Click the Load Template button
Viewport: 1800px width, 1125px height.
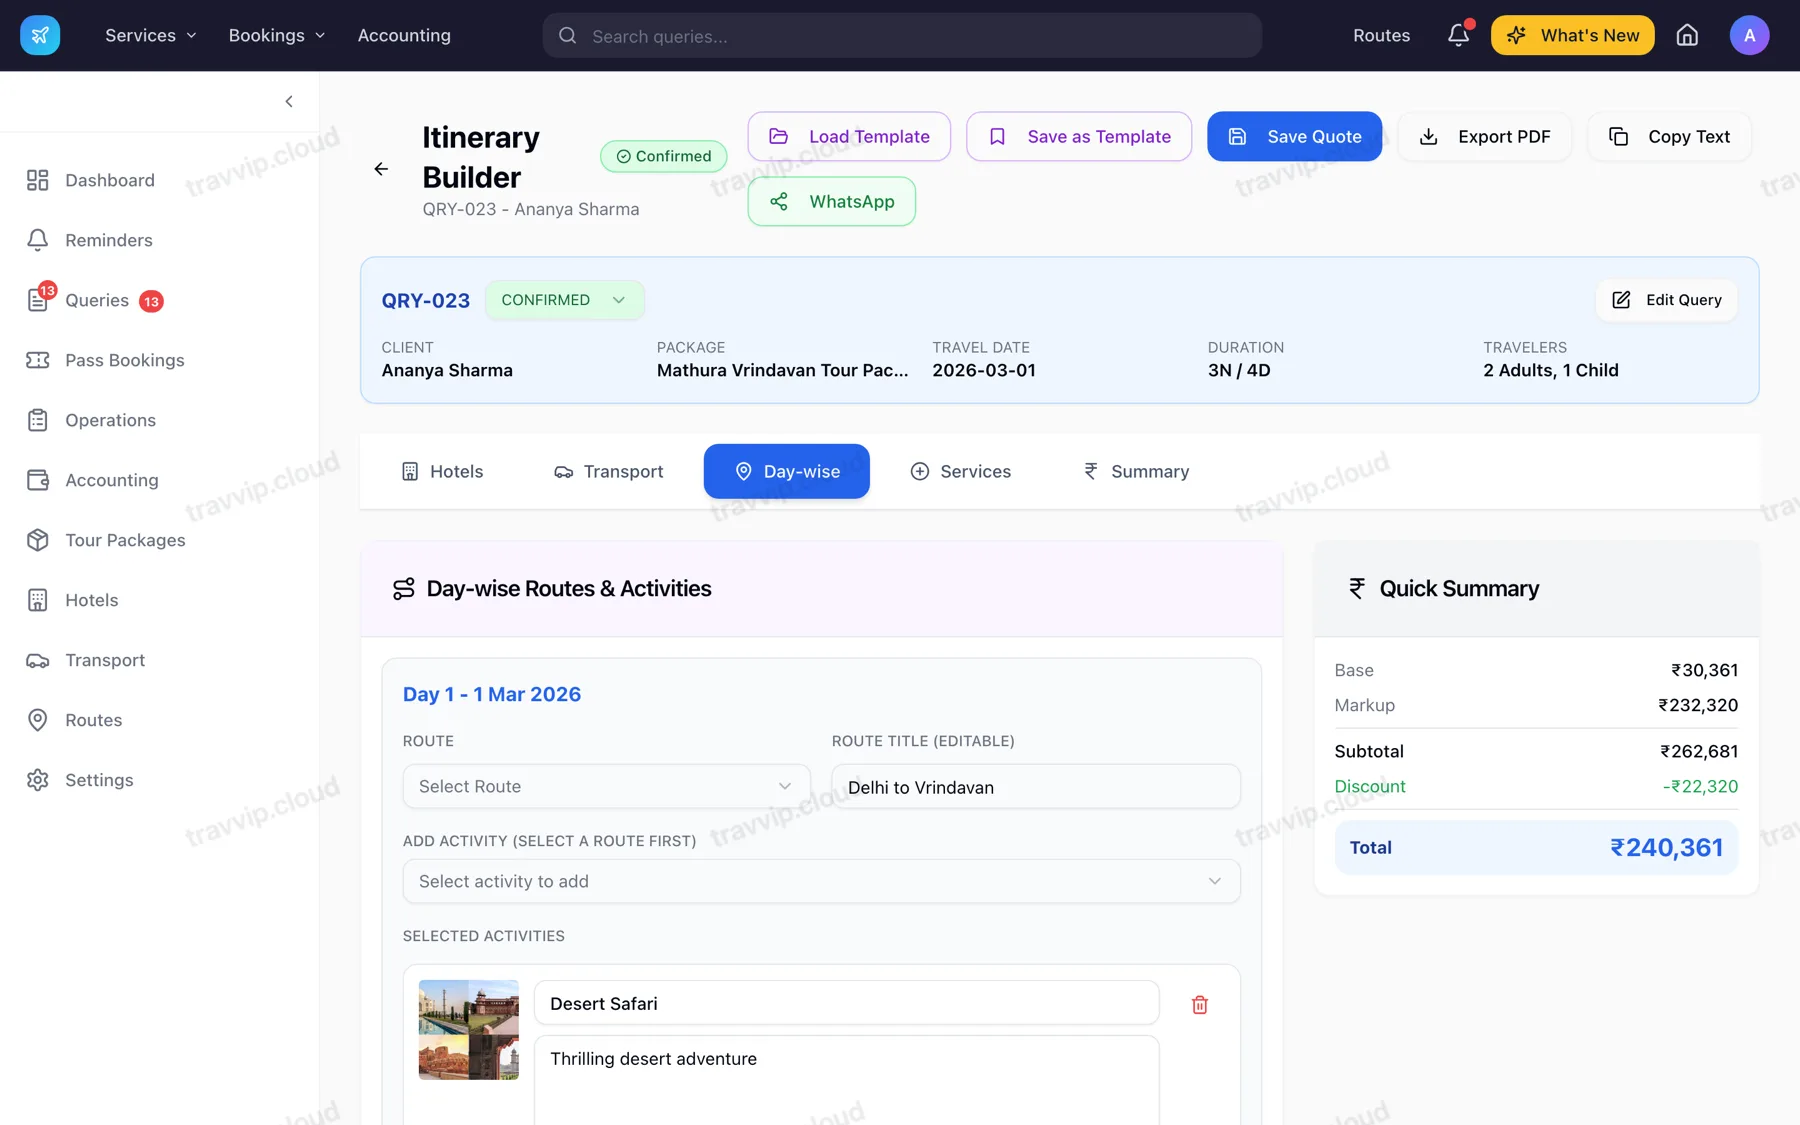[x=849, y=136]
